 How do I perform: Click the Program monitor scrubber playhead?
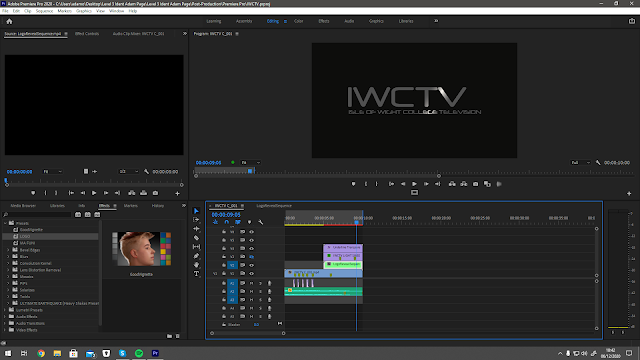[250, 171]
